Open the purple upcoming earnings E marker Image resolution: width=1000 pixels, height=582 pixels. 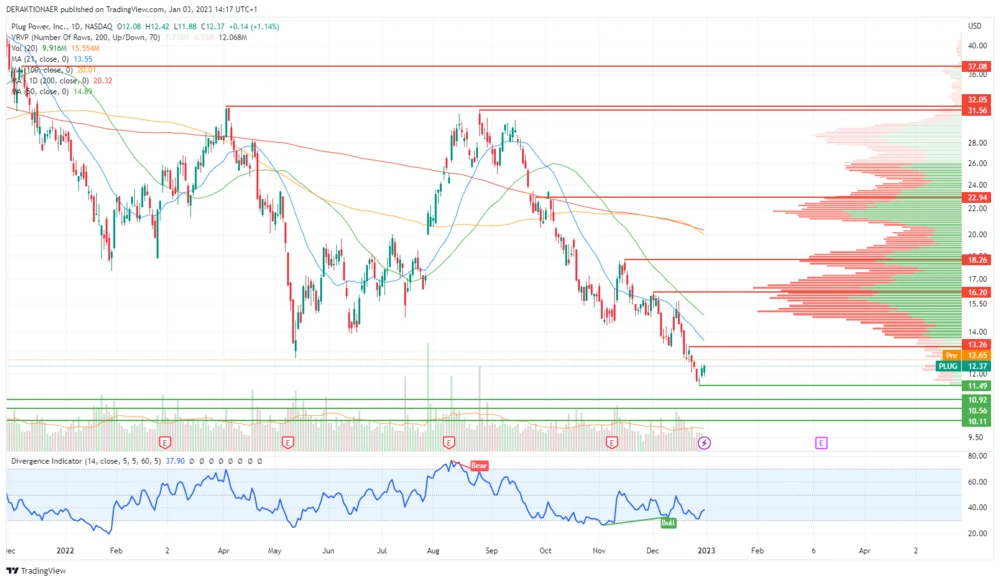pos(821,441)
